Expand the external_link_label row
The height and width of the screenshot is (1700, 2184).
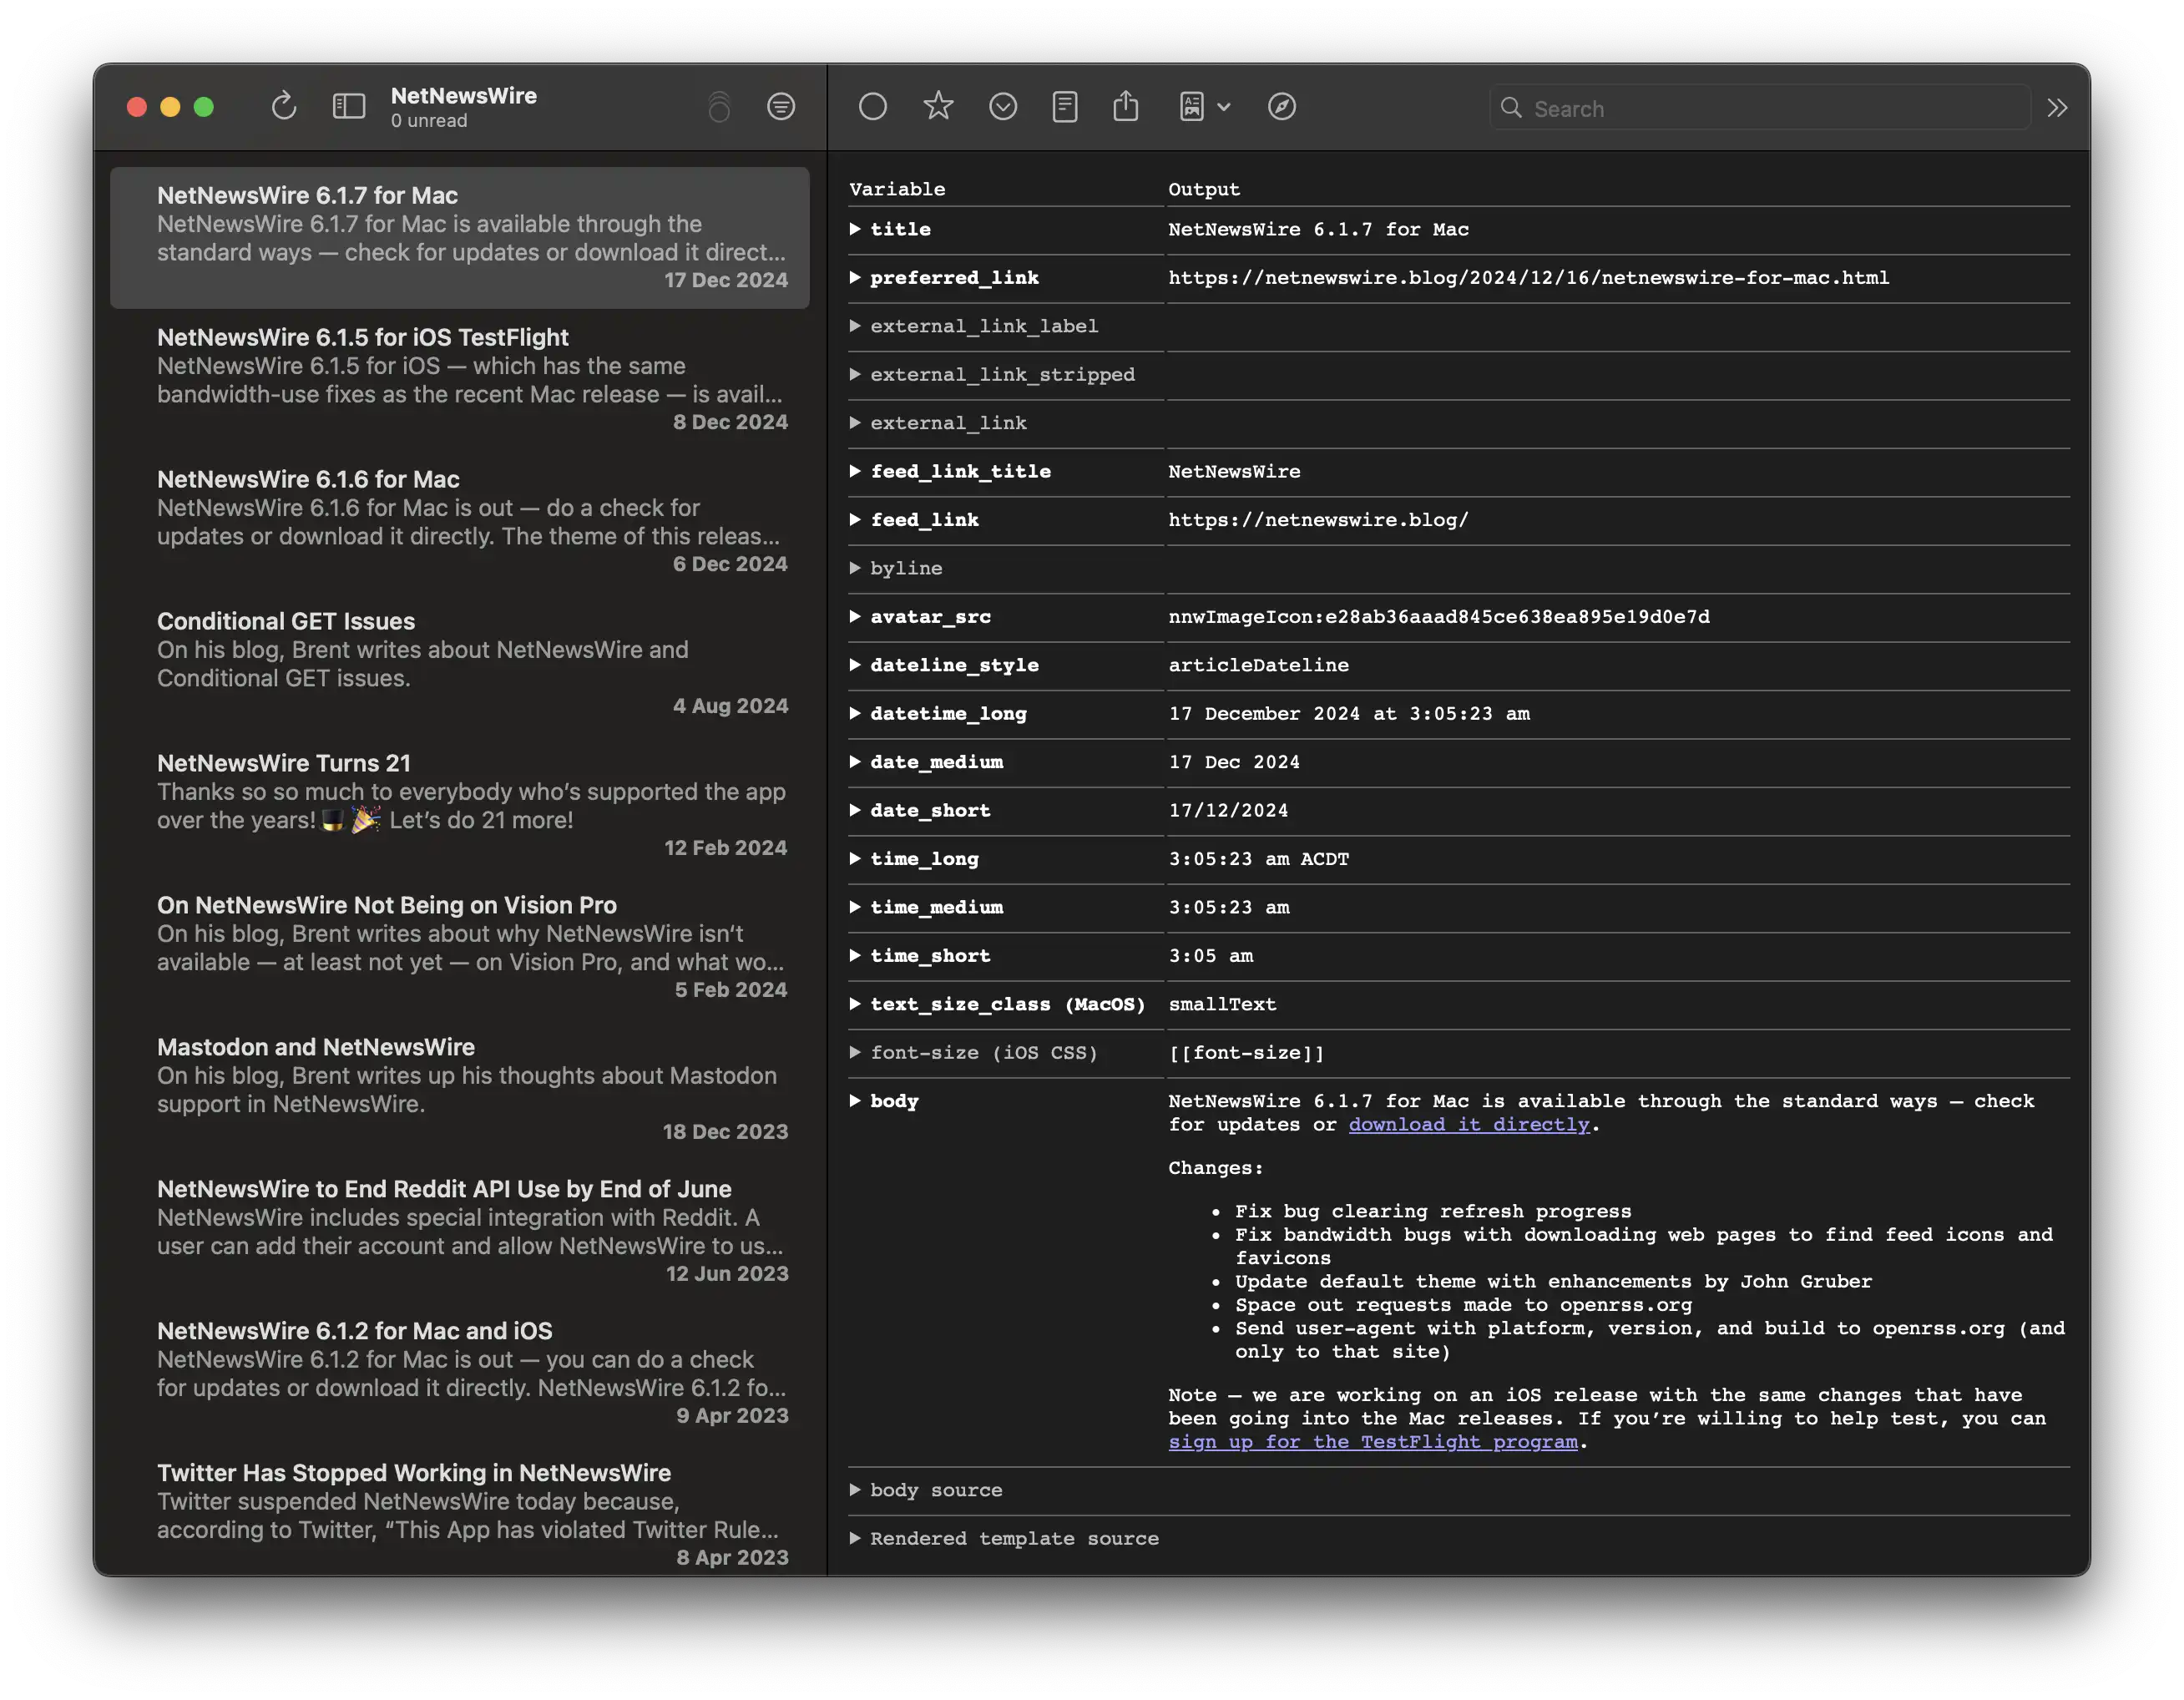(x=855, y=326)
